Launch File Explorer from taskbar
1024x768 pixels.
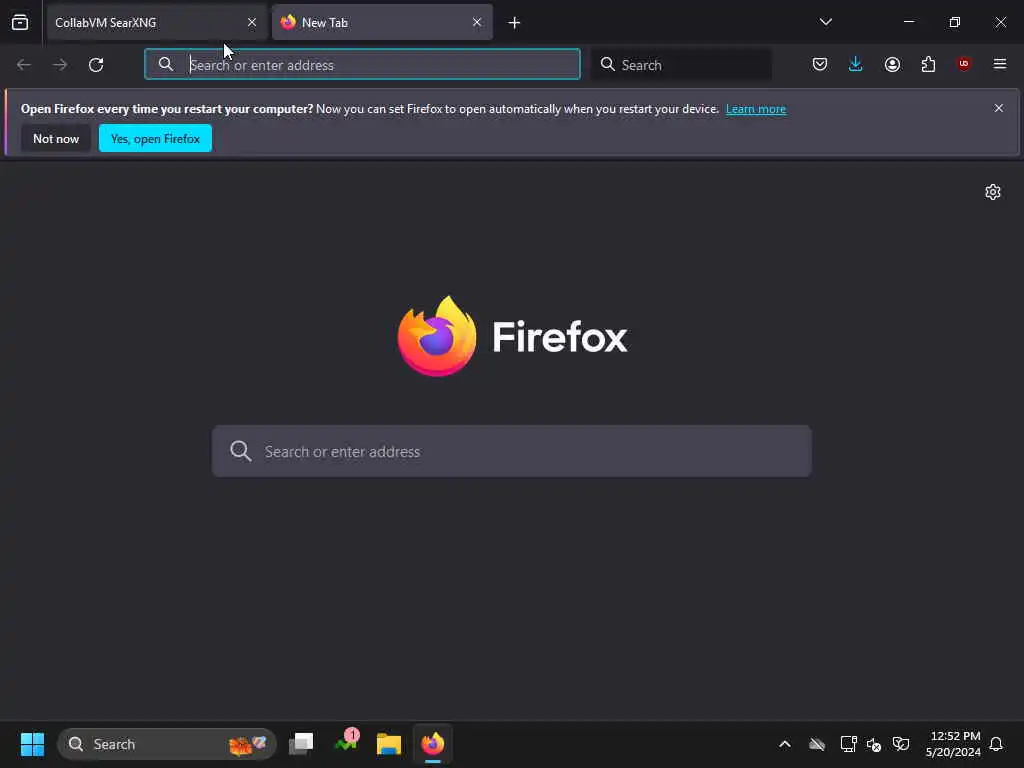[389, 744]
